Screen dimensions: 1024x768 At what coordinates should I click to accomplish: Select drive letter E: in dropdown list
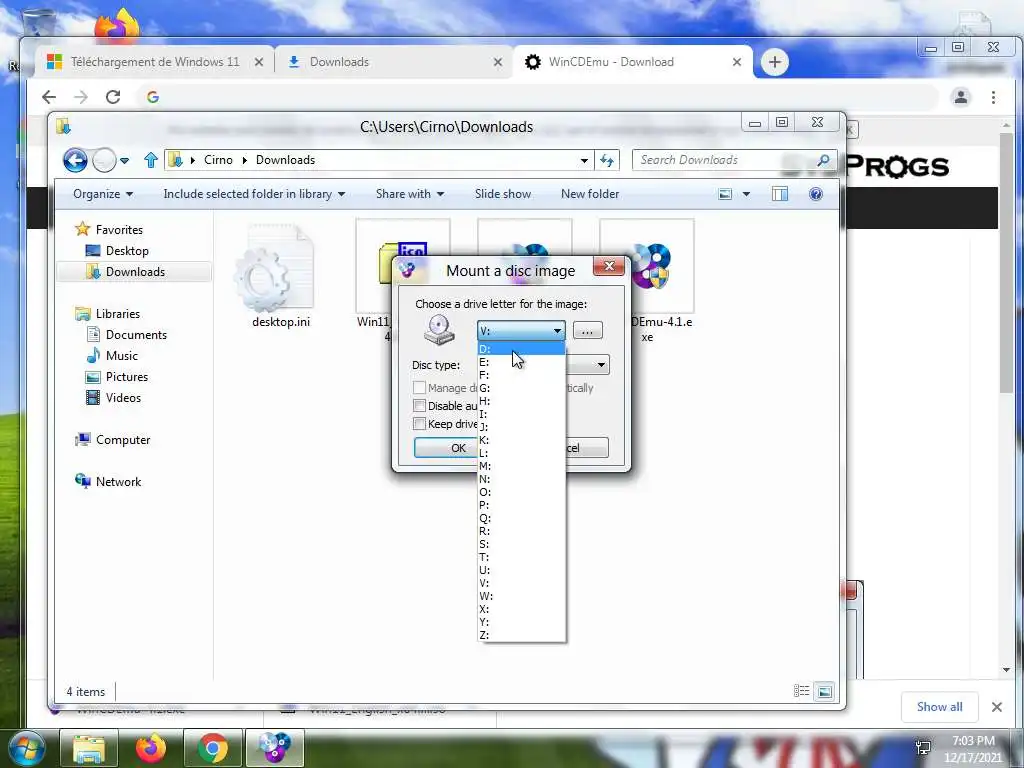(x=521, y=362)
